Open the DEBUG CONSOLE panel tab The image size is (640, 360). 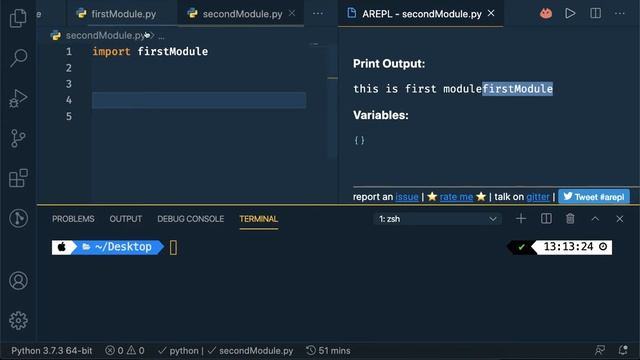tap(191, 219)
